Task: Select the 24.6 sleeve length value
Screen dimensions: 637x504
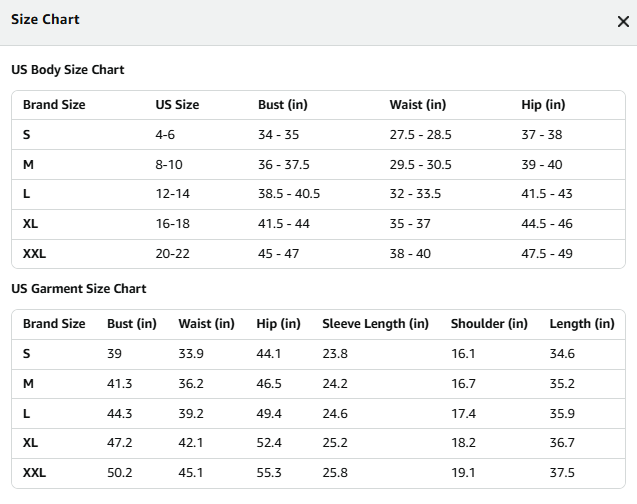Action: click(335, 414)
